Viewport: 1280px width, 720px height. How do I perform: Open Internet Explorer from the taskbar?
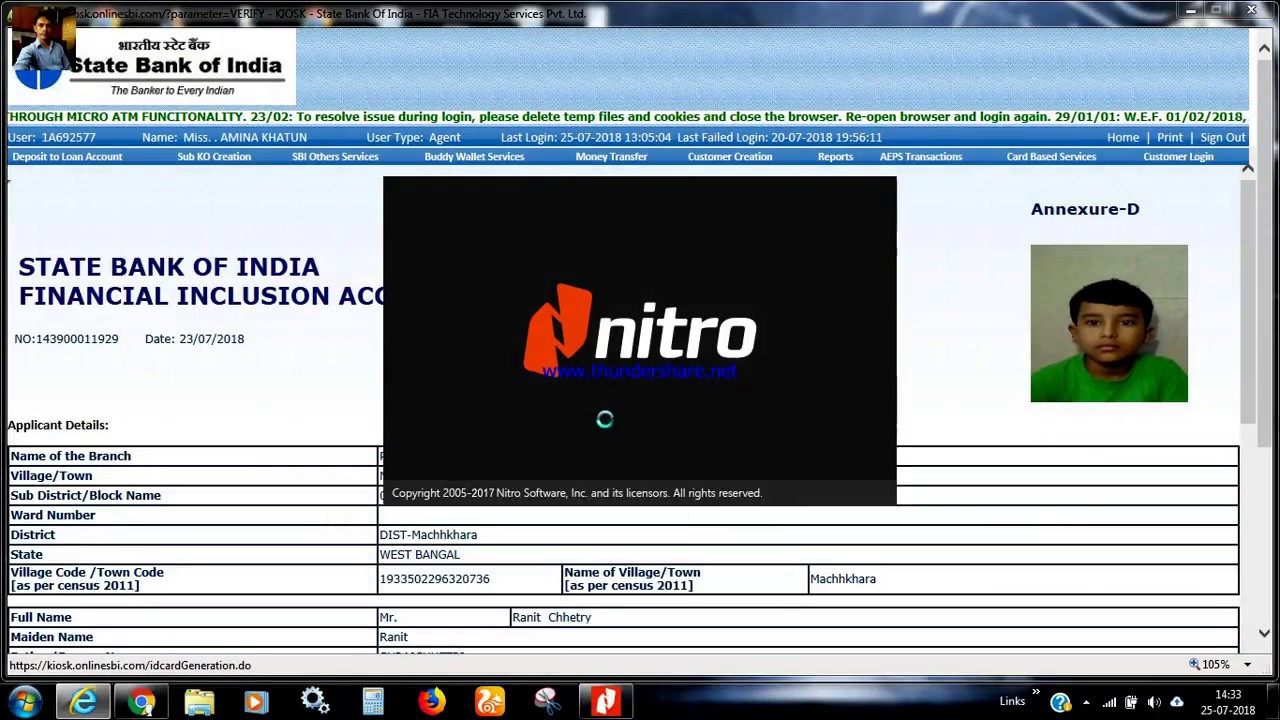(x=83, y=702)
